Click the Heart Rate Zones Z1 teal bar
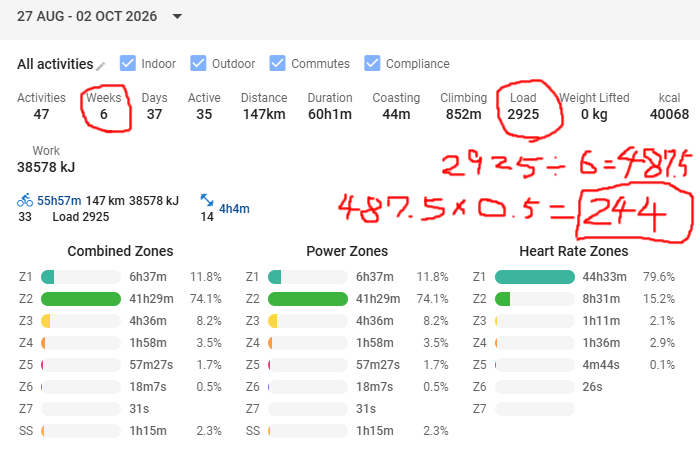The width and height of the screenshot is (700, 451). 535,277
